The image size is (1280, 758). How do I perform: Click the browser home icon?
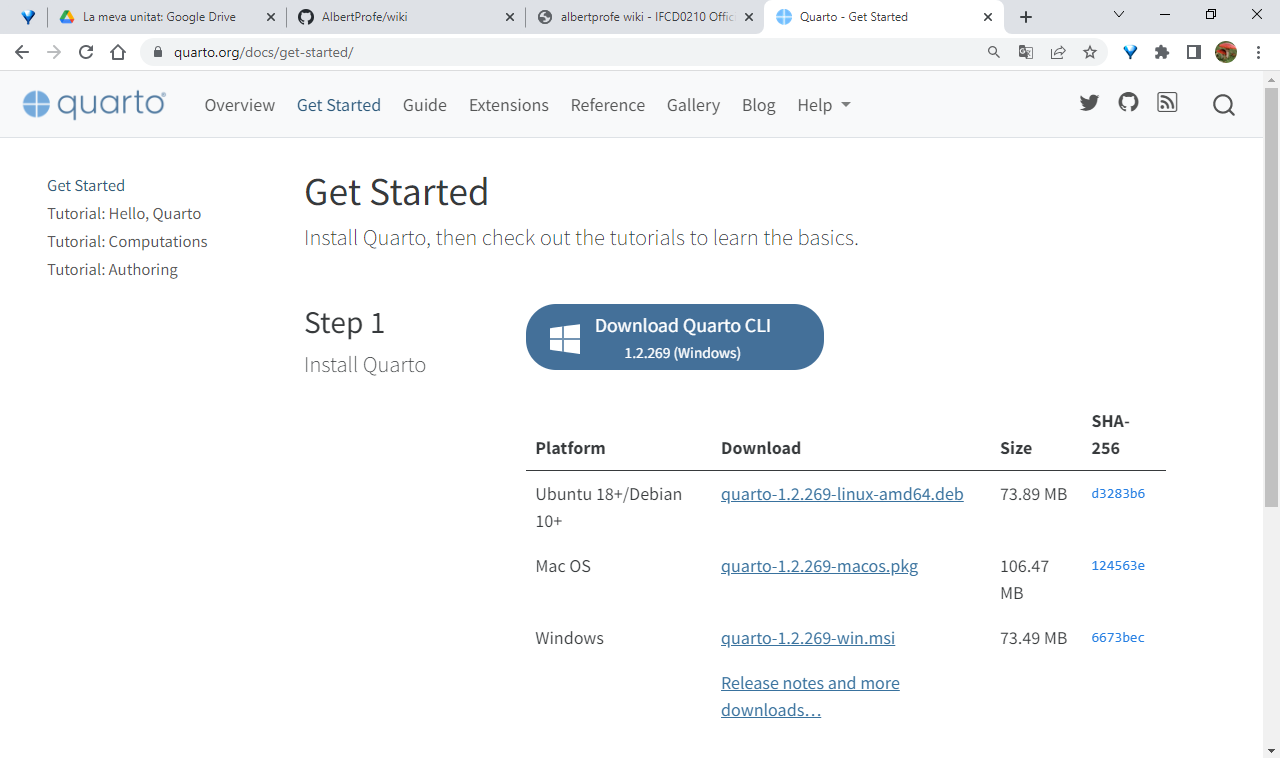click(x=118, y=52)
